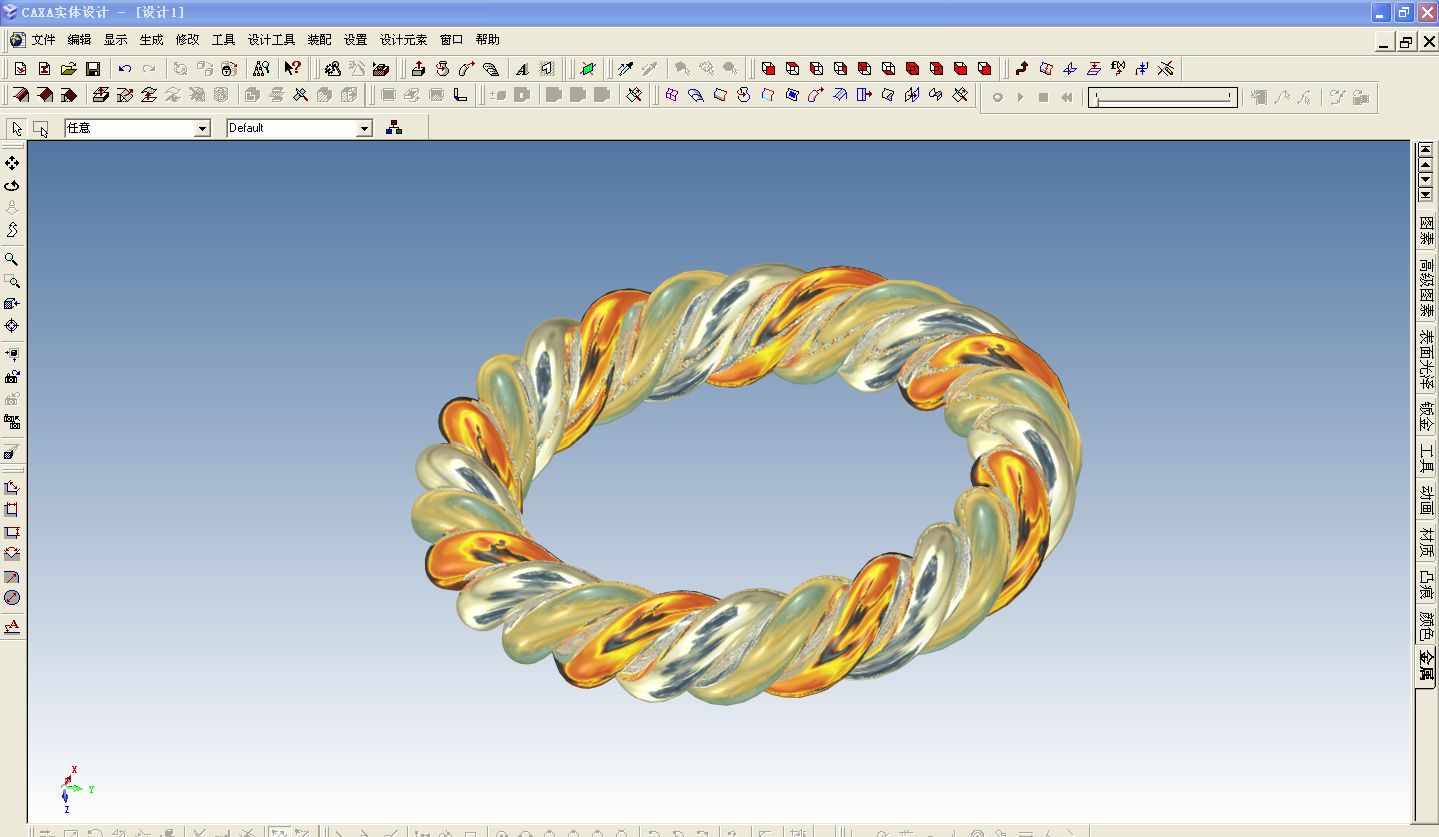The height and width of the screenshot is (837, 1439).
Task: Switch to the 金属 catalog tab
Action: click(1426, 667)
